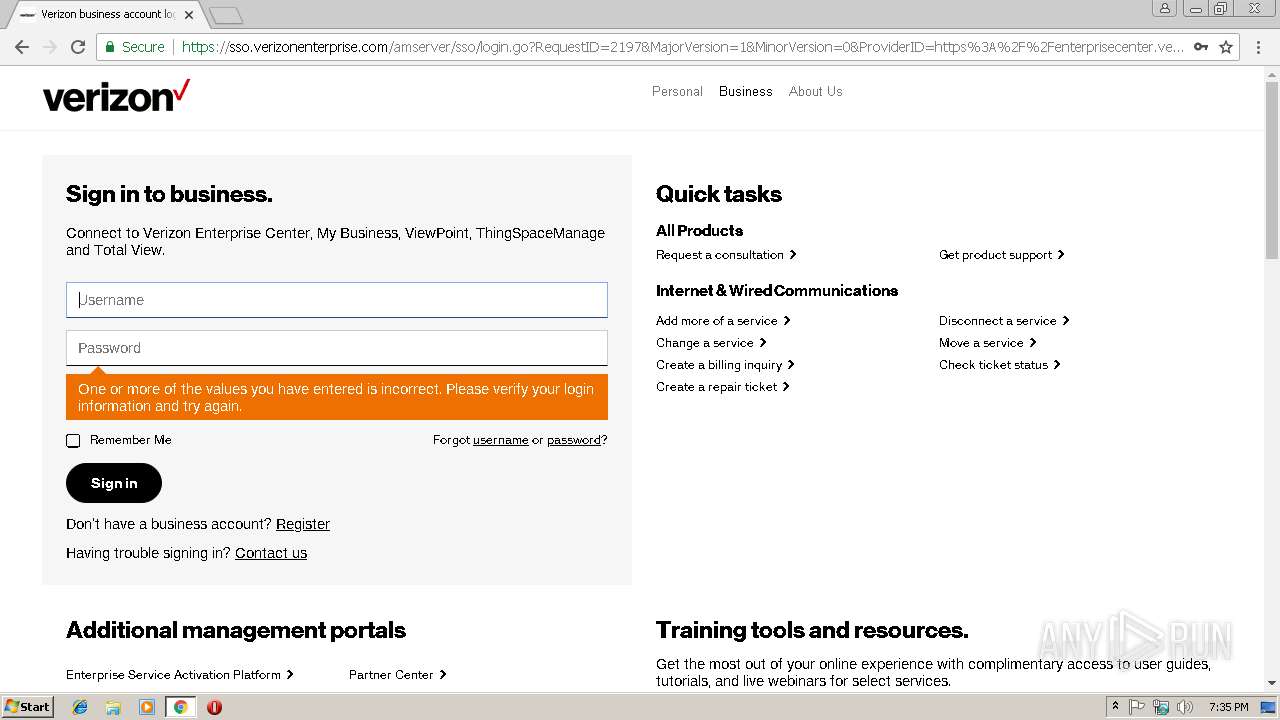Reload the page with refresh icon

[x=78, y=47]
